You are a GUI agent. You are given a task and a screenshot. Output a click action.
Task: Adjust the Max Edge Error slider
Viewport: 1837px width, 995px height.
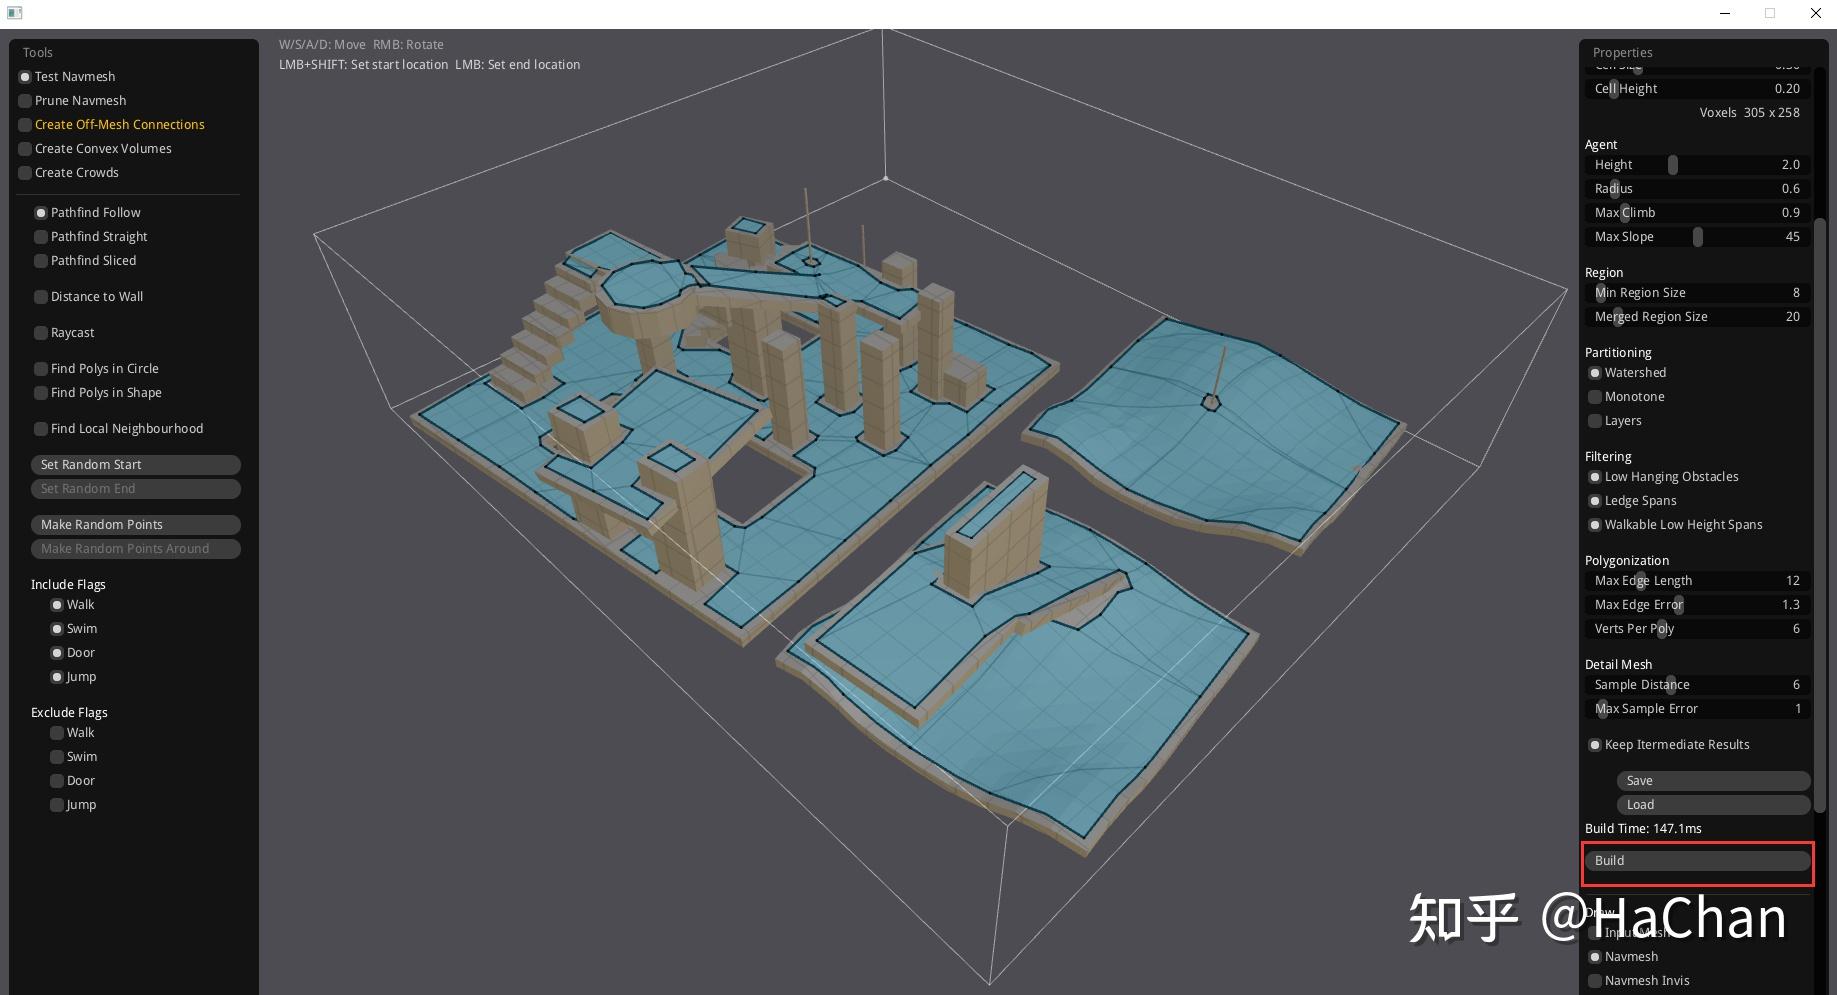point(1697,605)
